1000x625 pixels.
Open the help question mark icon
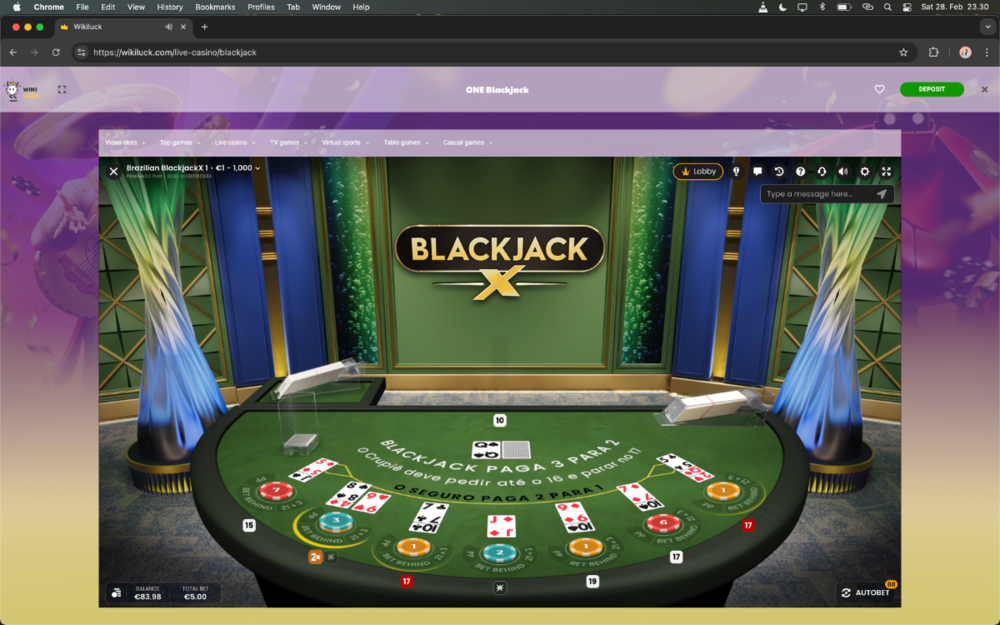[x=801, y=171]
